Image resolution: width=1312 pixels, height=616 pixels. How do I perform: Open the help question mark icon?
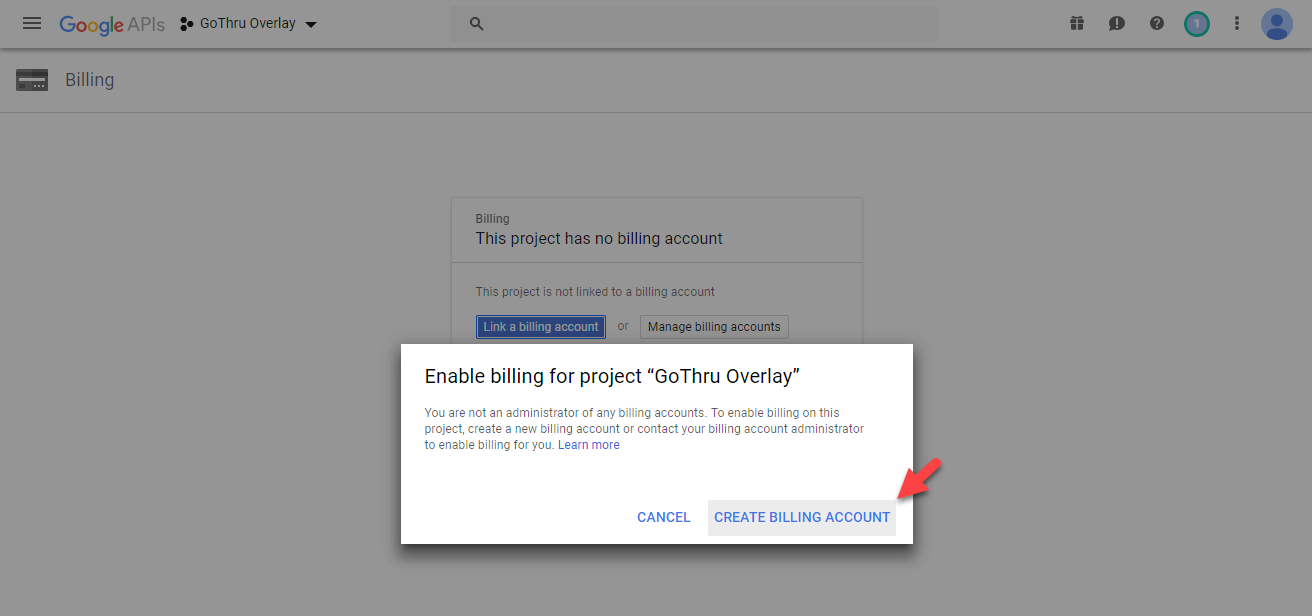[1157, 22]
